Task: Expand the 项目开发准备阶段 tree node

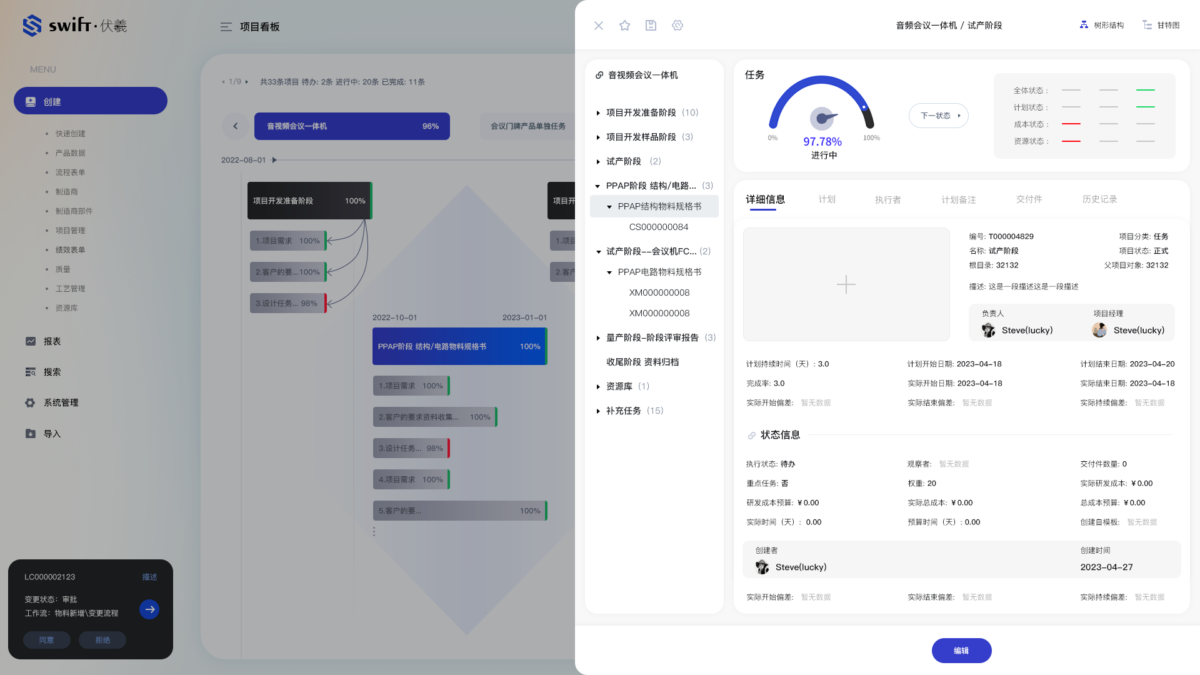Action: (x=599, y=113)
